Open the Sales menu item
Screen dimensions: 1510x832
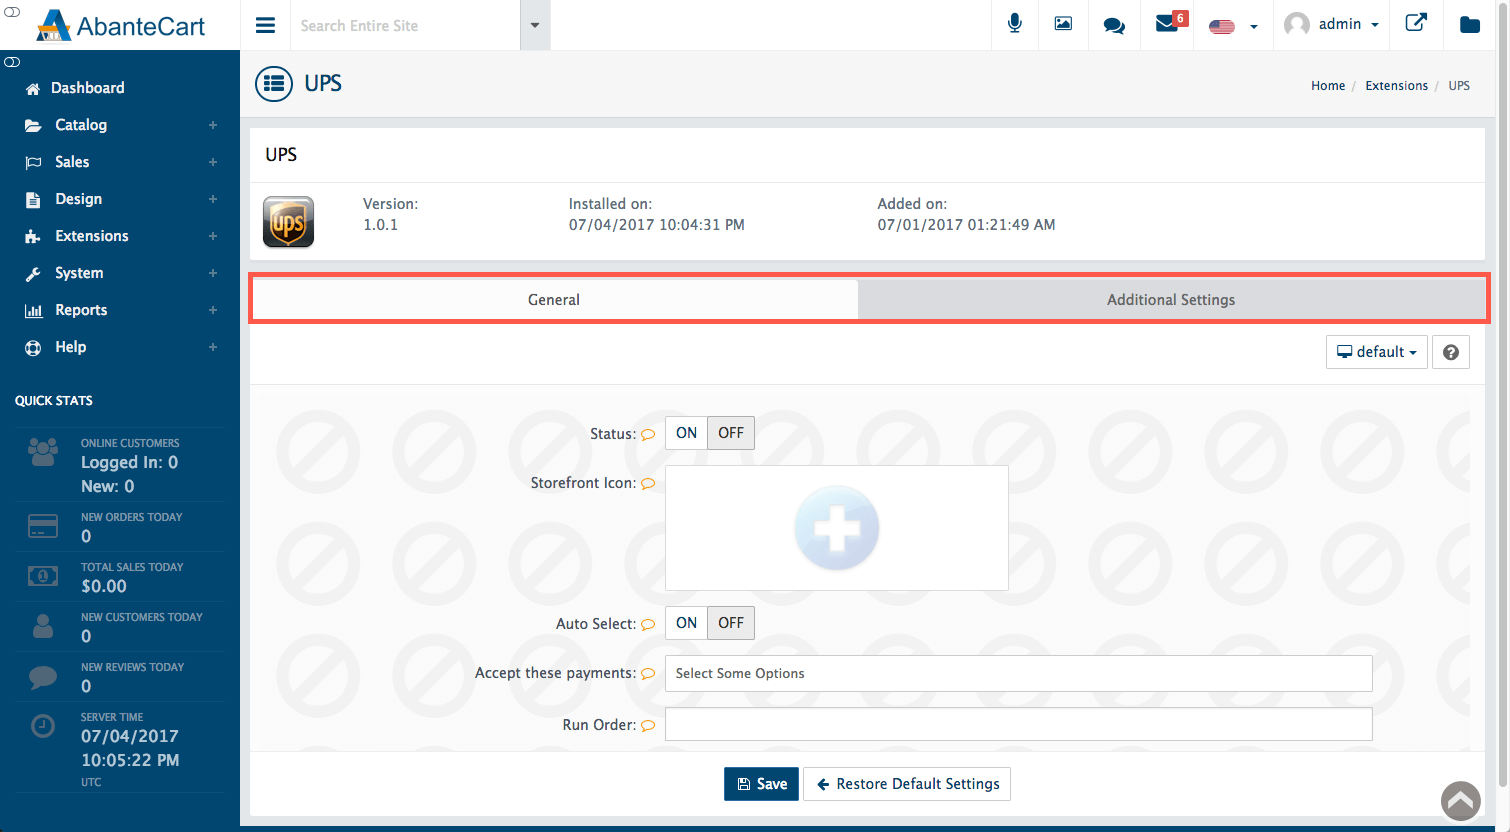point(72,162)
